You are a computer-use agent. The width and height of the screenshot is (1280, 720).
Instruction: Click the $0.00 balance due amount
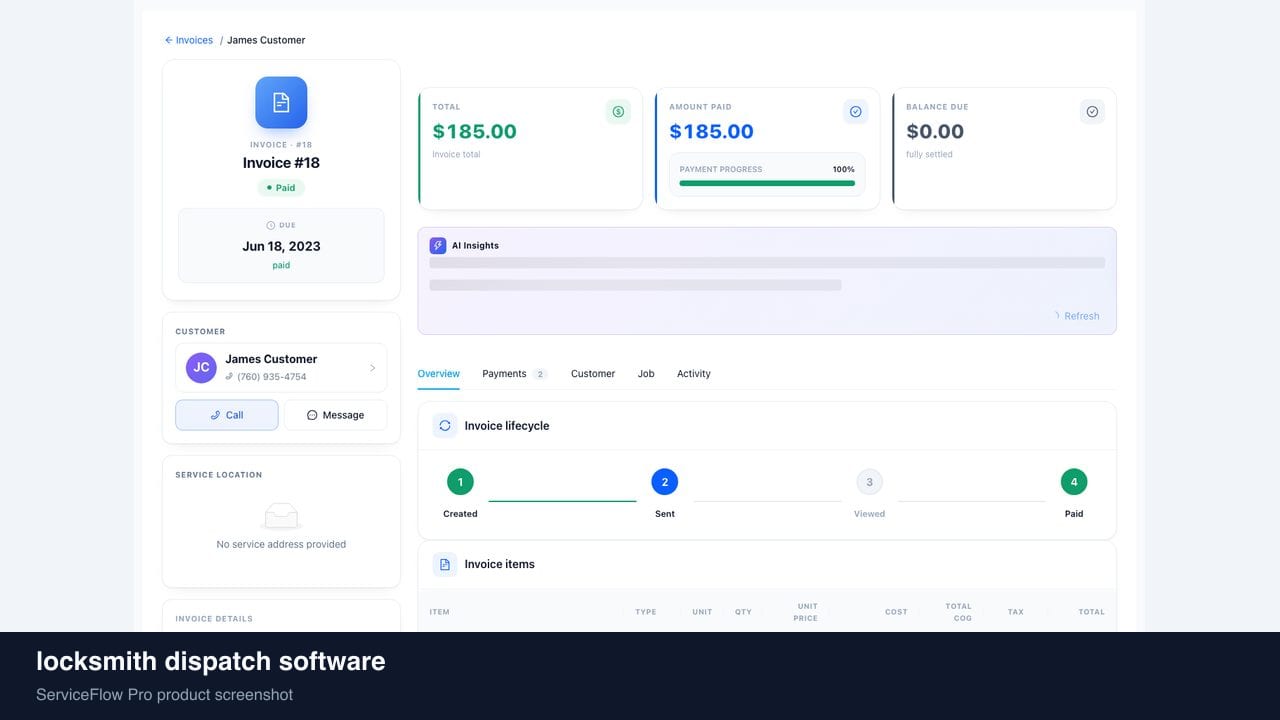click(935, 131)
